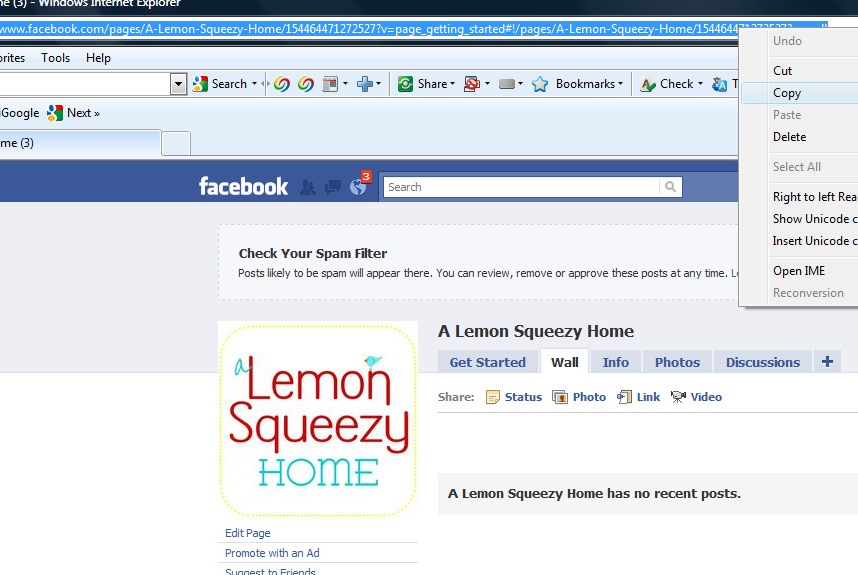
Task: Open the Google toolbar search box dropdown
Action: (x=178, y=84)
